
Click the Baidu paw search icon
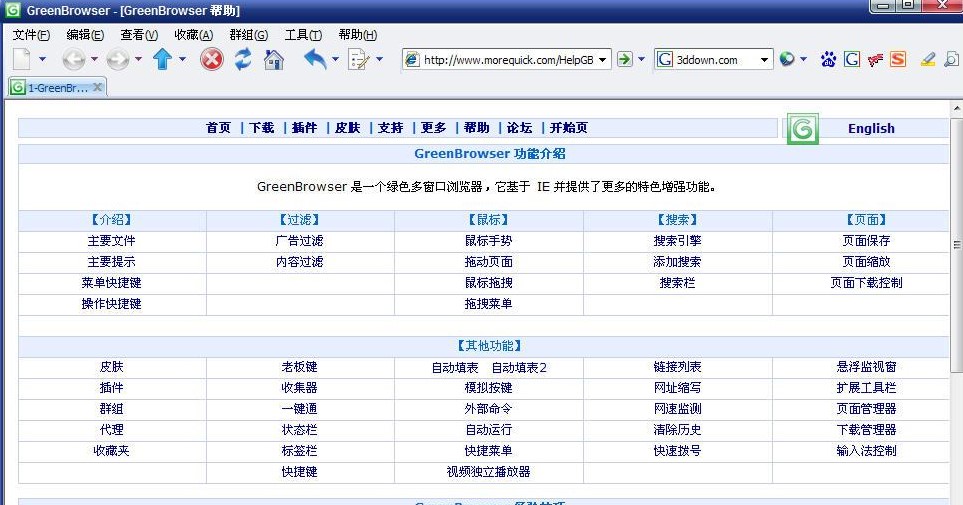click(828, 60)
